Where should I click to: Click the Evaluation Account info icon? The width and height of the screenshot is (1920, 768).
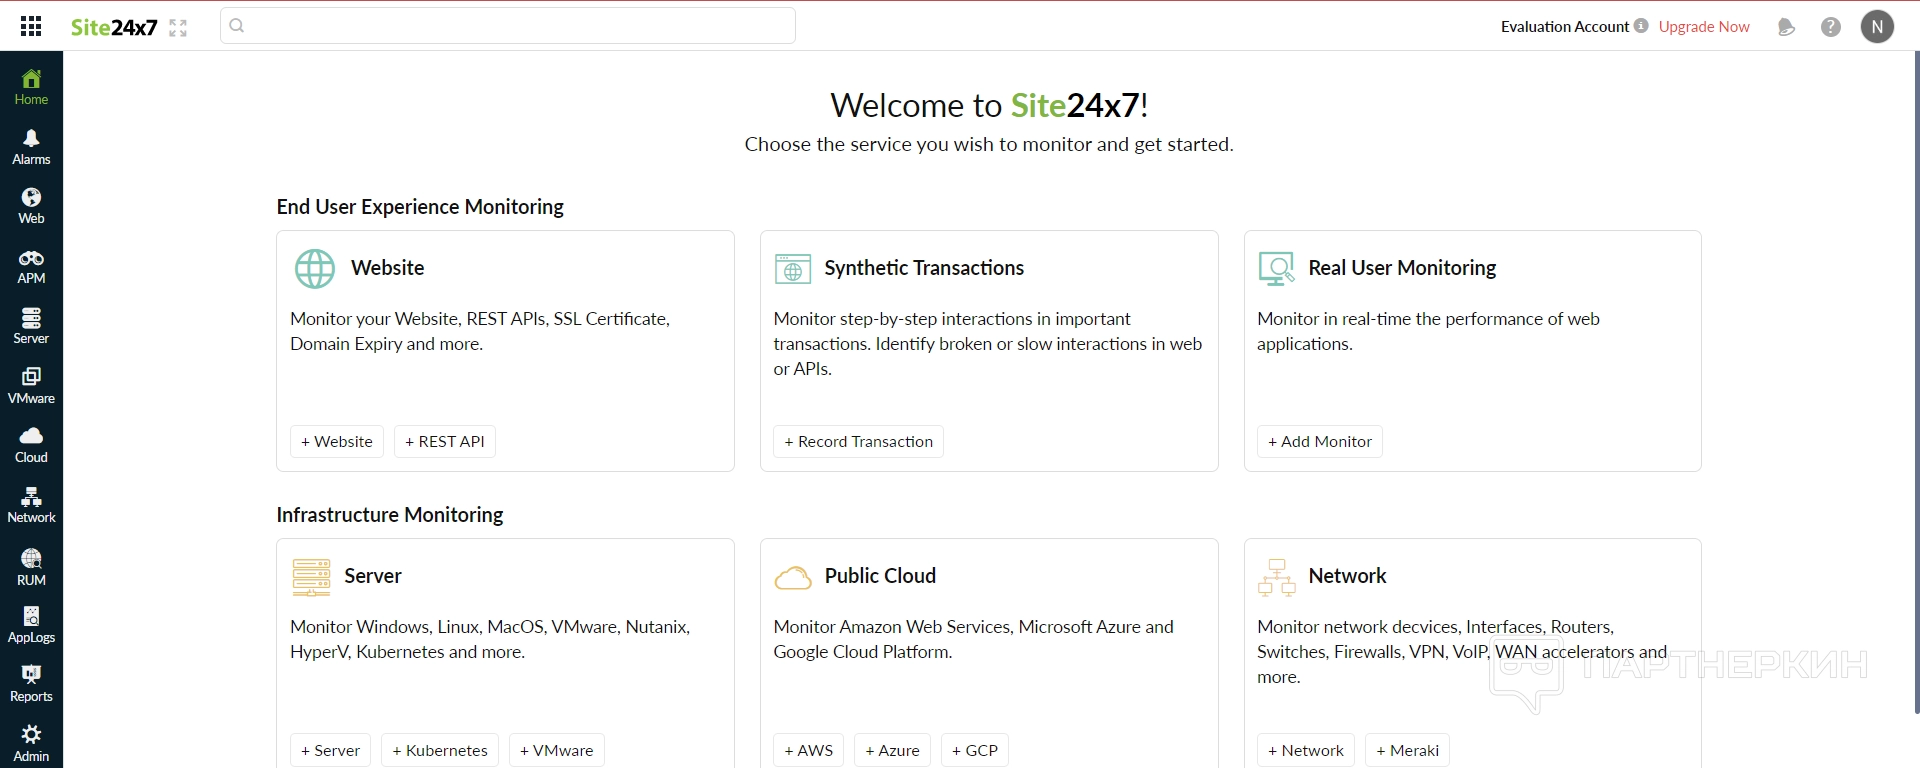1641,26
